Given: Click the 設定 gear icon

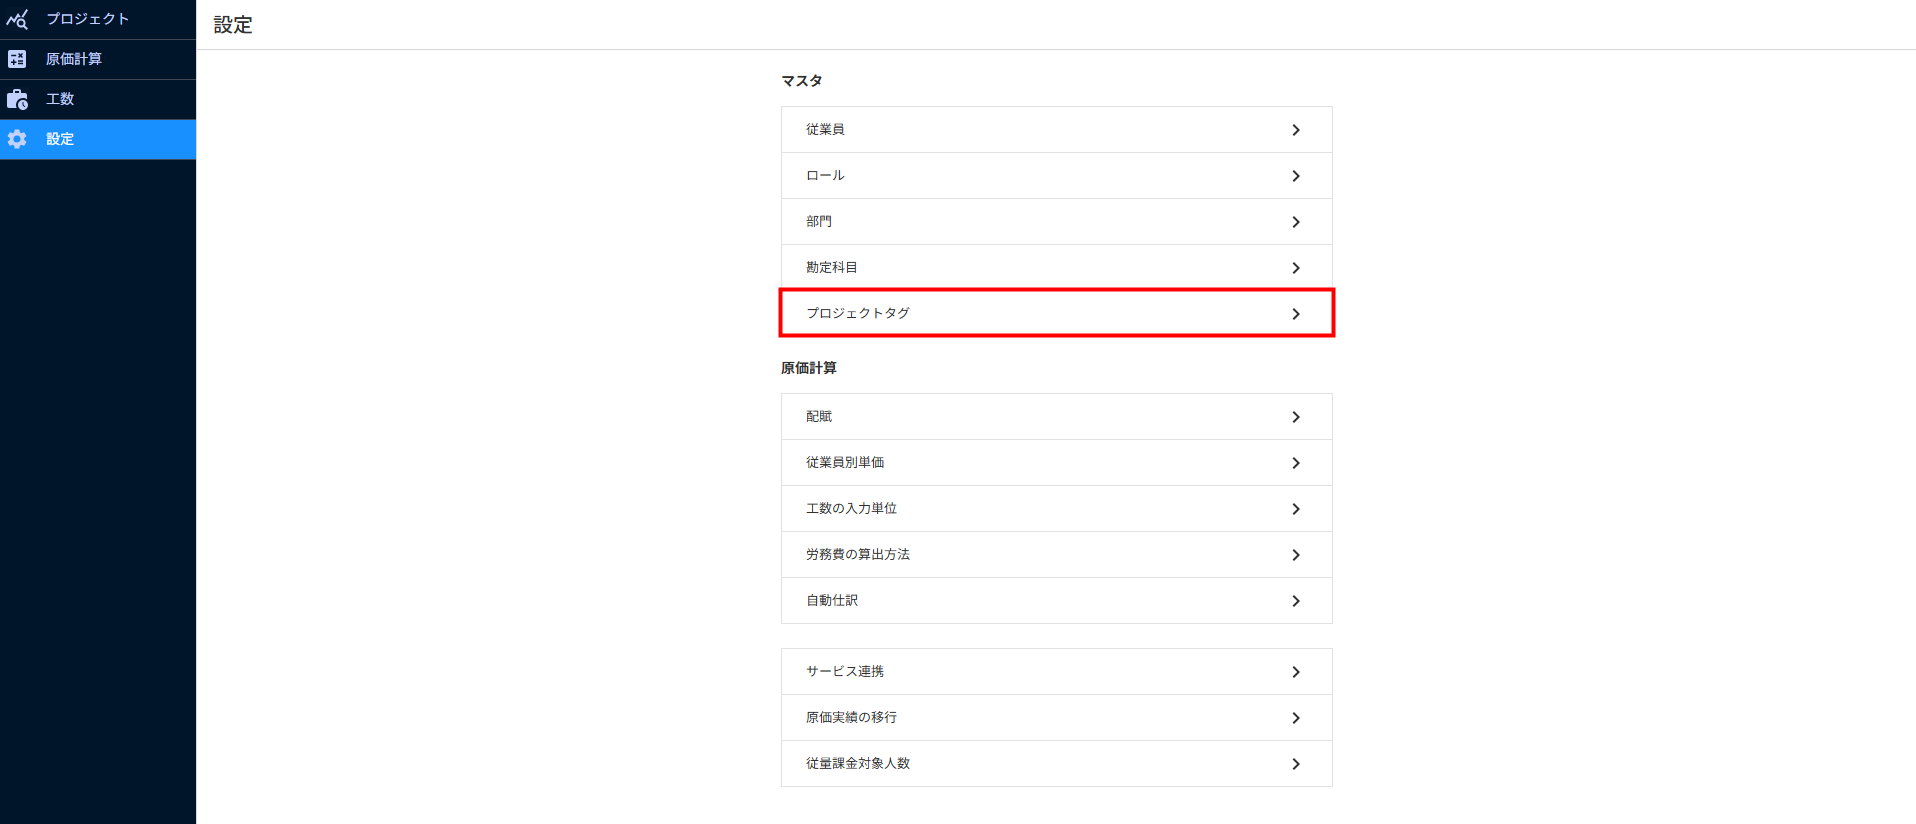Looking at the screenshot, I should point(17,139).
